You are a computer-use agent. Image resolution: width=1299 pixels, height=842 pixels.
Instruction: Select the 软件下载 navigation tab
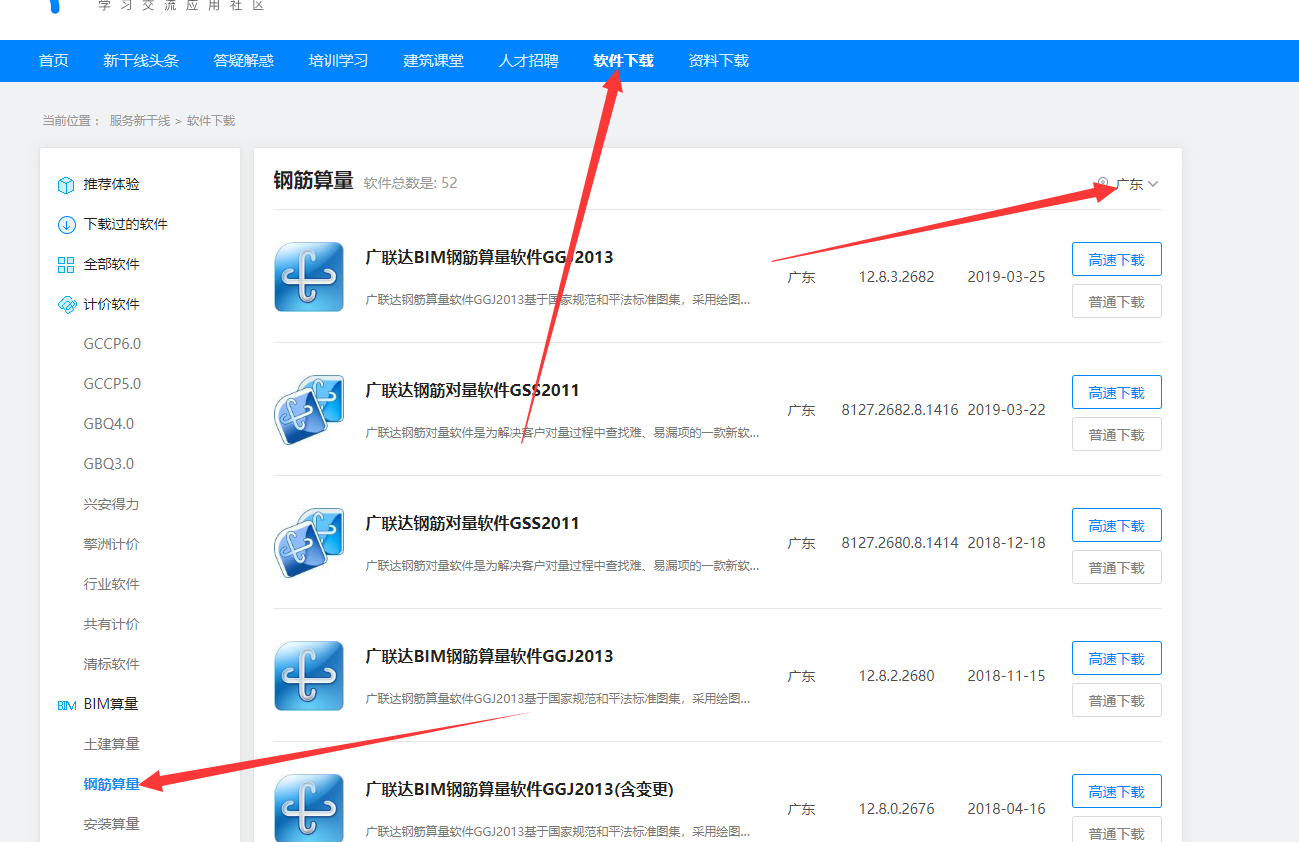(x=623, y=61)
